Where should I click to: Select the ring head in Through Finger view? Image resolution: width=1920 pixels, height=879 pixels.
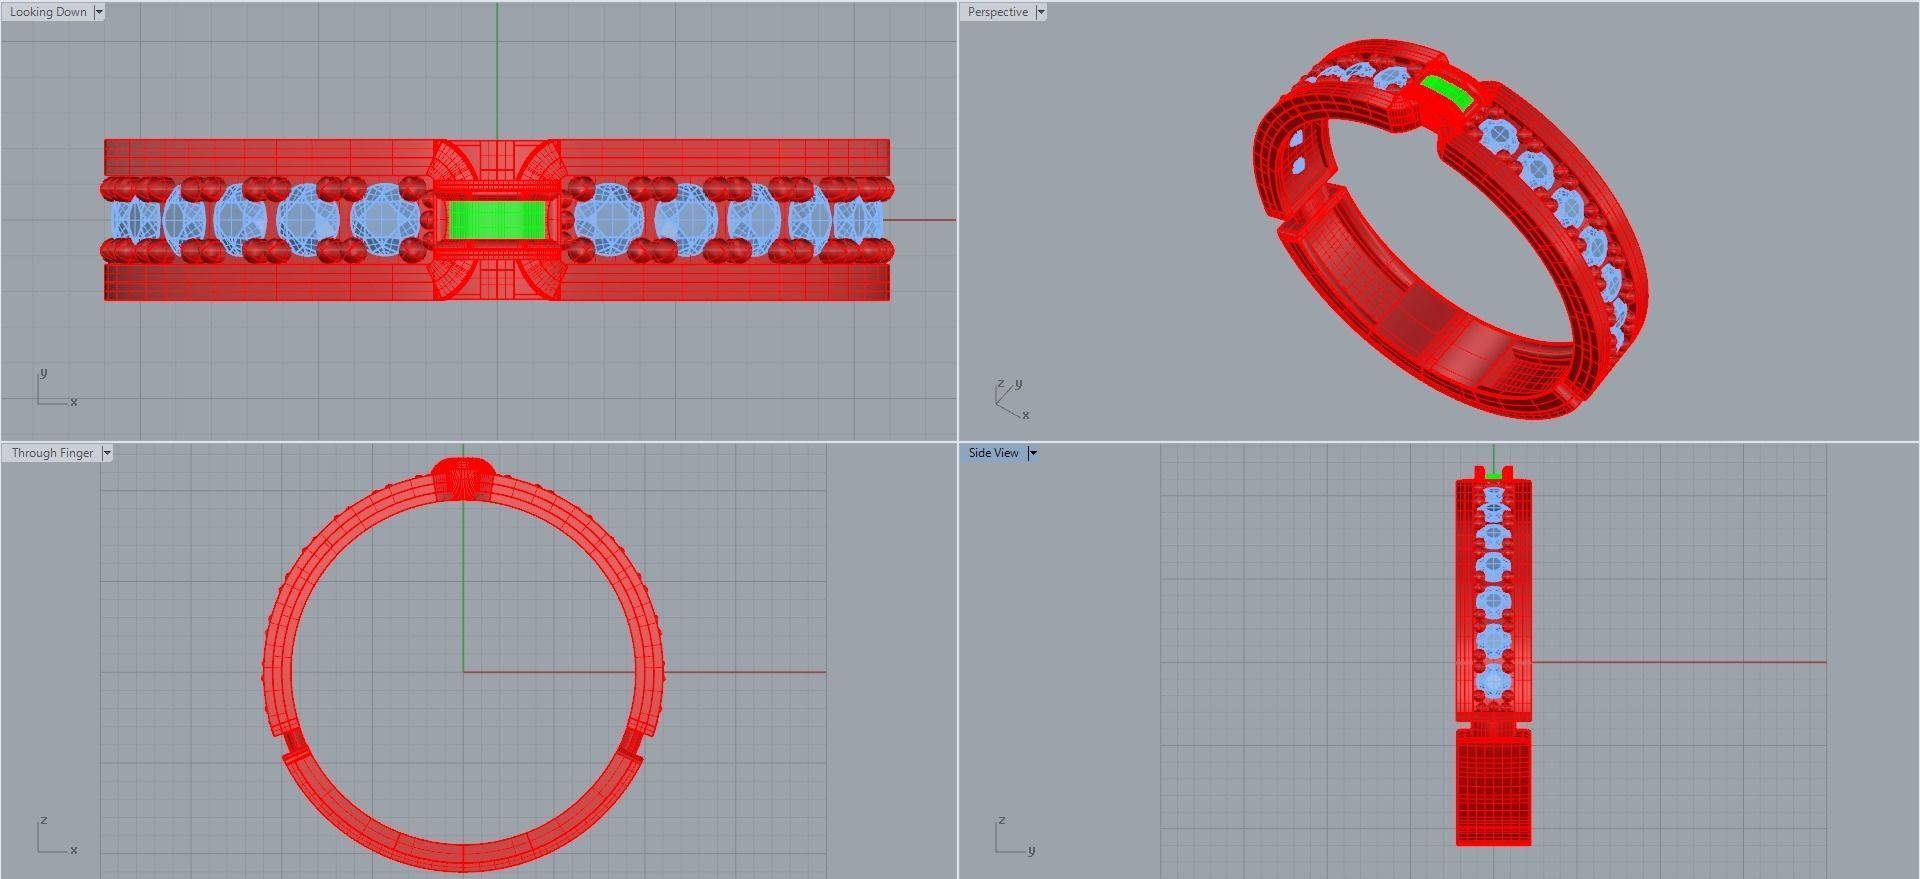pos(463,478)
